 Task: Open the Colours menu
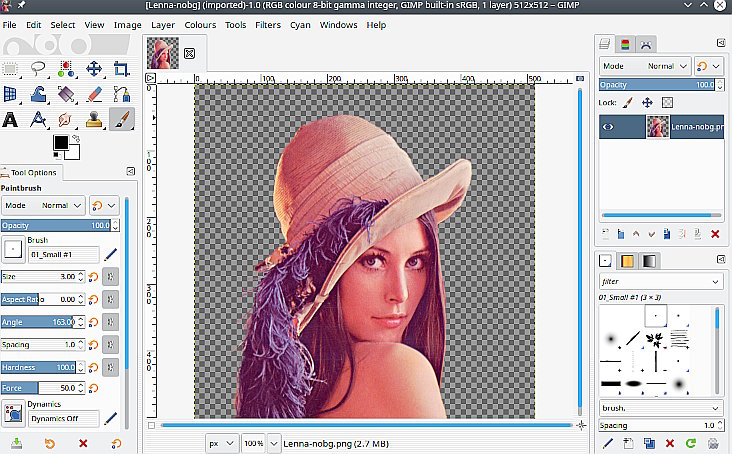[200, 25]
